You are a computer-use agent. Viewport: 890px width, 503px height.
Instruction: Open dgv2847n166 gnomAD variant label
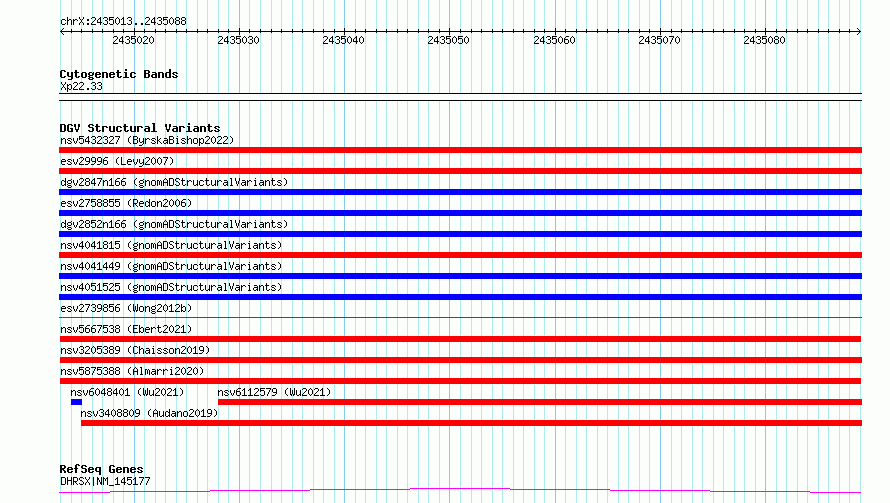point(174,182)
